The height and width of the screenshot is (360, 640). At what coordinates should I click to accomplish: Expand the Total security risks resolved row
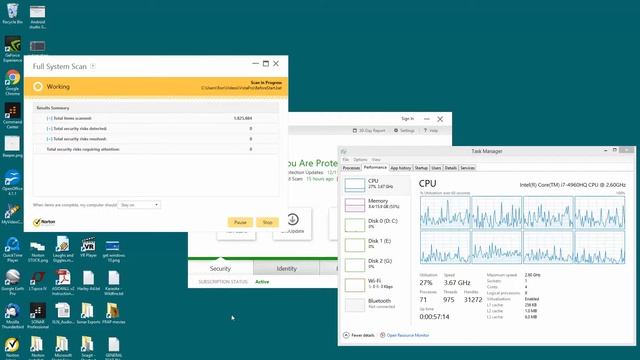coord(49,139)
